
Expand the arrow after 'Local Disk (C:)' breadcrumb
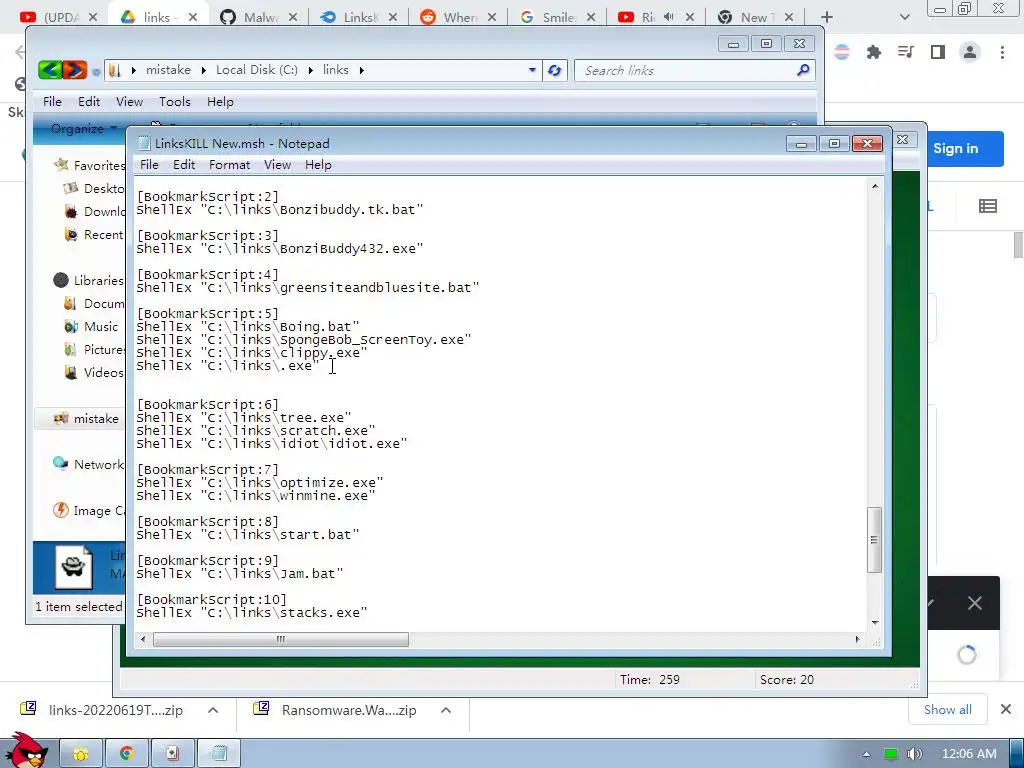pyautogui.click(x=310, y=70)
